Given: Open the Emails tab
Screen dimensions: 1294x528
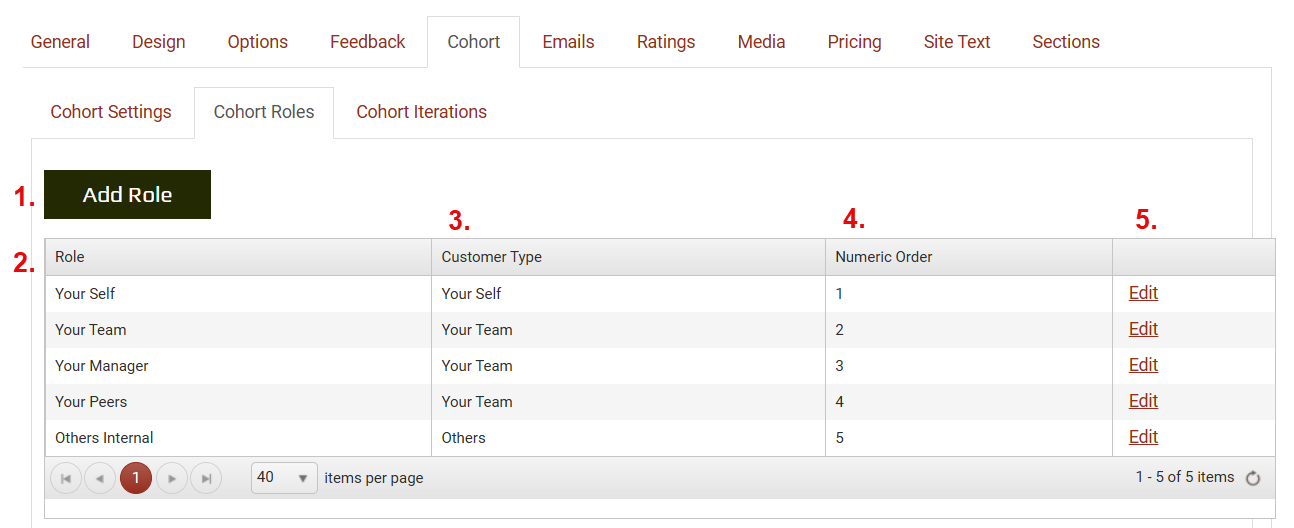Looking at the screenshot, I should tap(568, 42).
